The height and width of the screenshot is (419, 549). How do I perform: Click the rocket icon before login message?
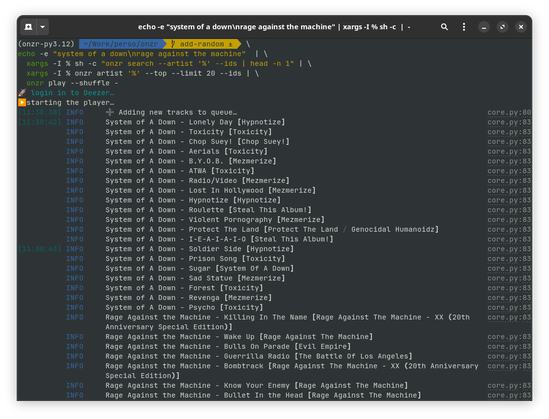point(22,93)
